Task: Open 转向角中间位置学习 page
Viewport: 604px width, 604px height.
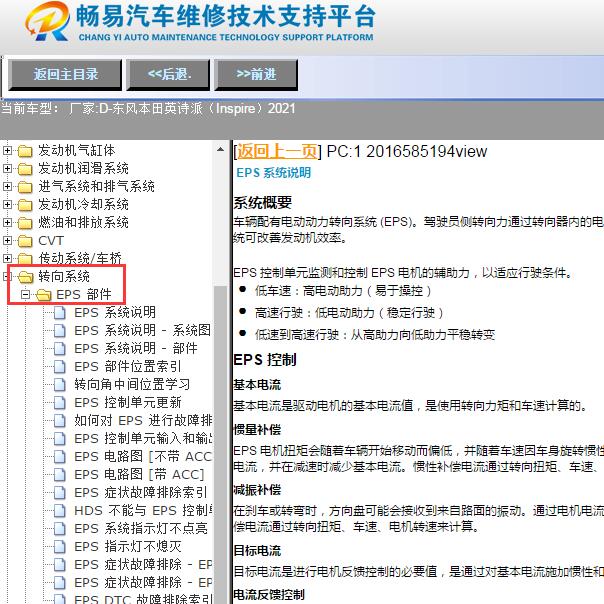Action: [132, 384]
